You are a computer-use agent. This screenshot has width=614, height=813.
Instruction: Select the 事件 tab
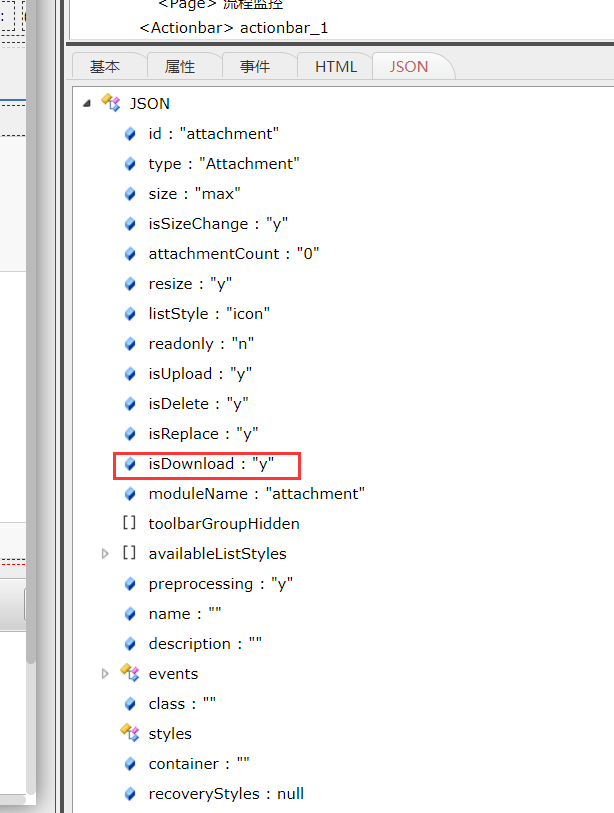(x=255, y=66)
